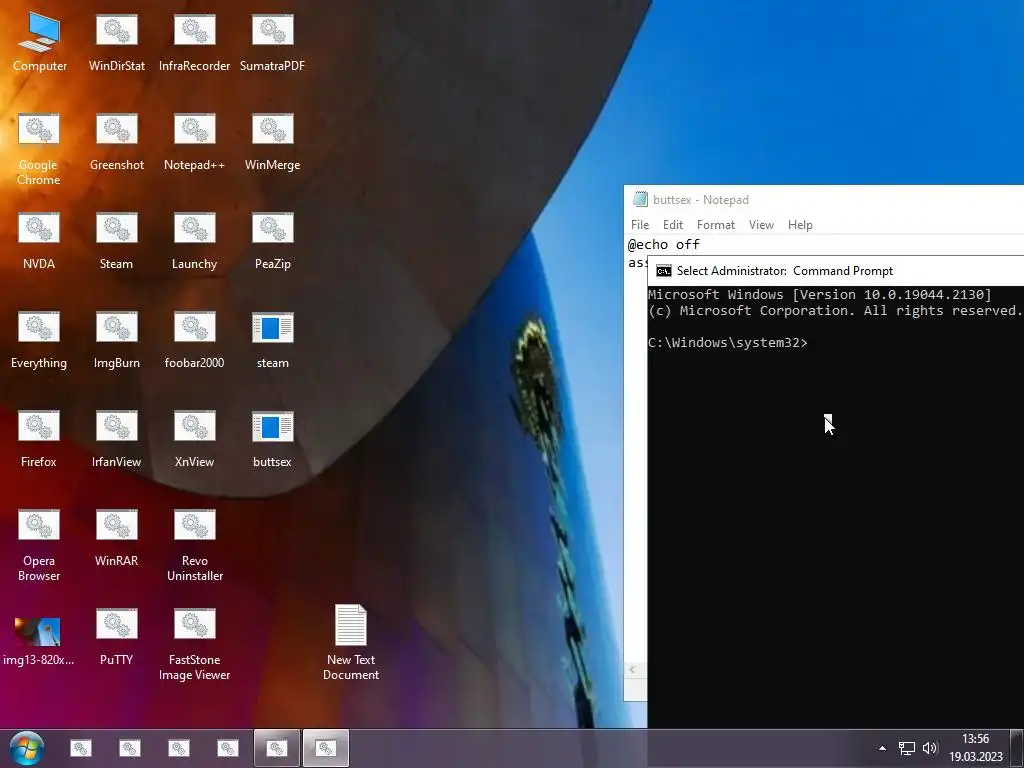Open the taskbar clock showing 13:56
This screenshot has height=768, width=1024.
tap(976, 748)
